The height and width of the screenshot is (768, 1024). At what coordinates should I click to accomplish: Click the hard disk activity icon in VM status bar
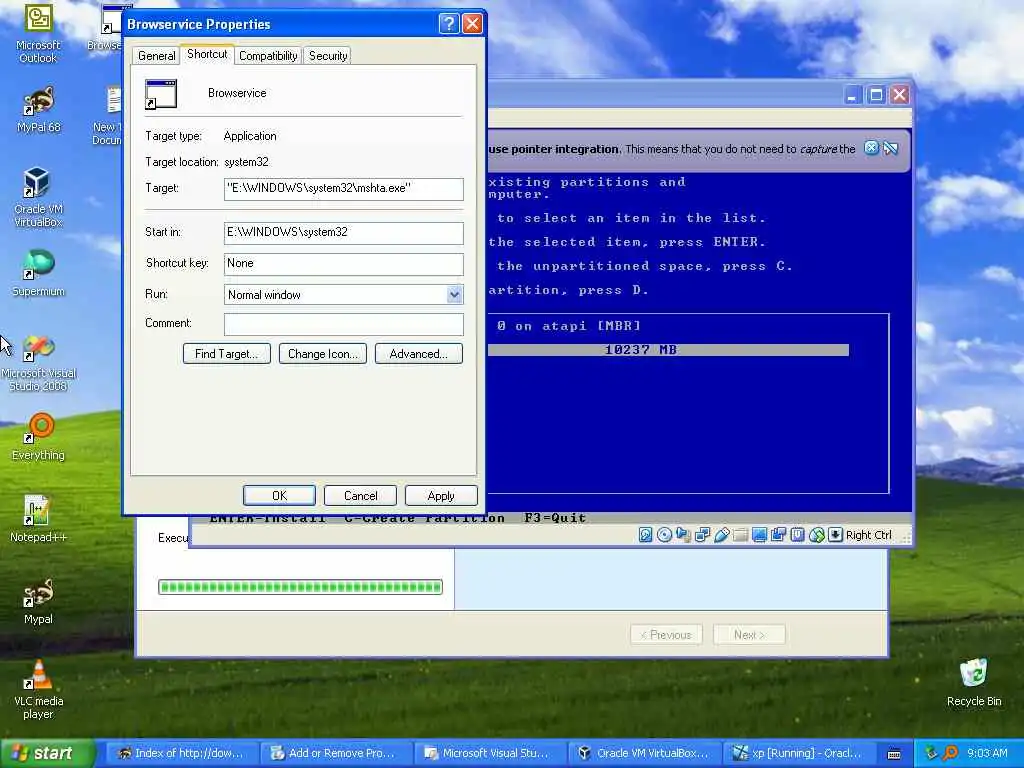click(645, 535)
